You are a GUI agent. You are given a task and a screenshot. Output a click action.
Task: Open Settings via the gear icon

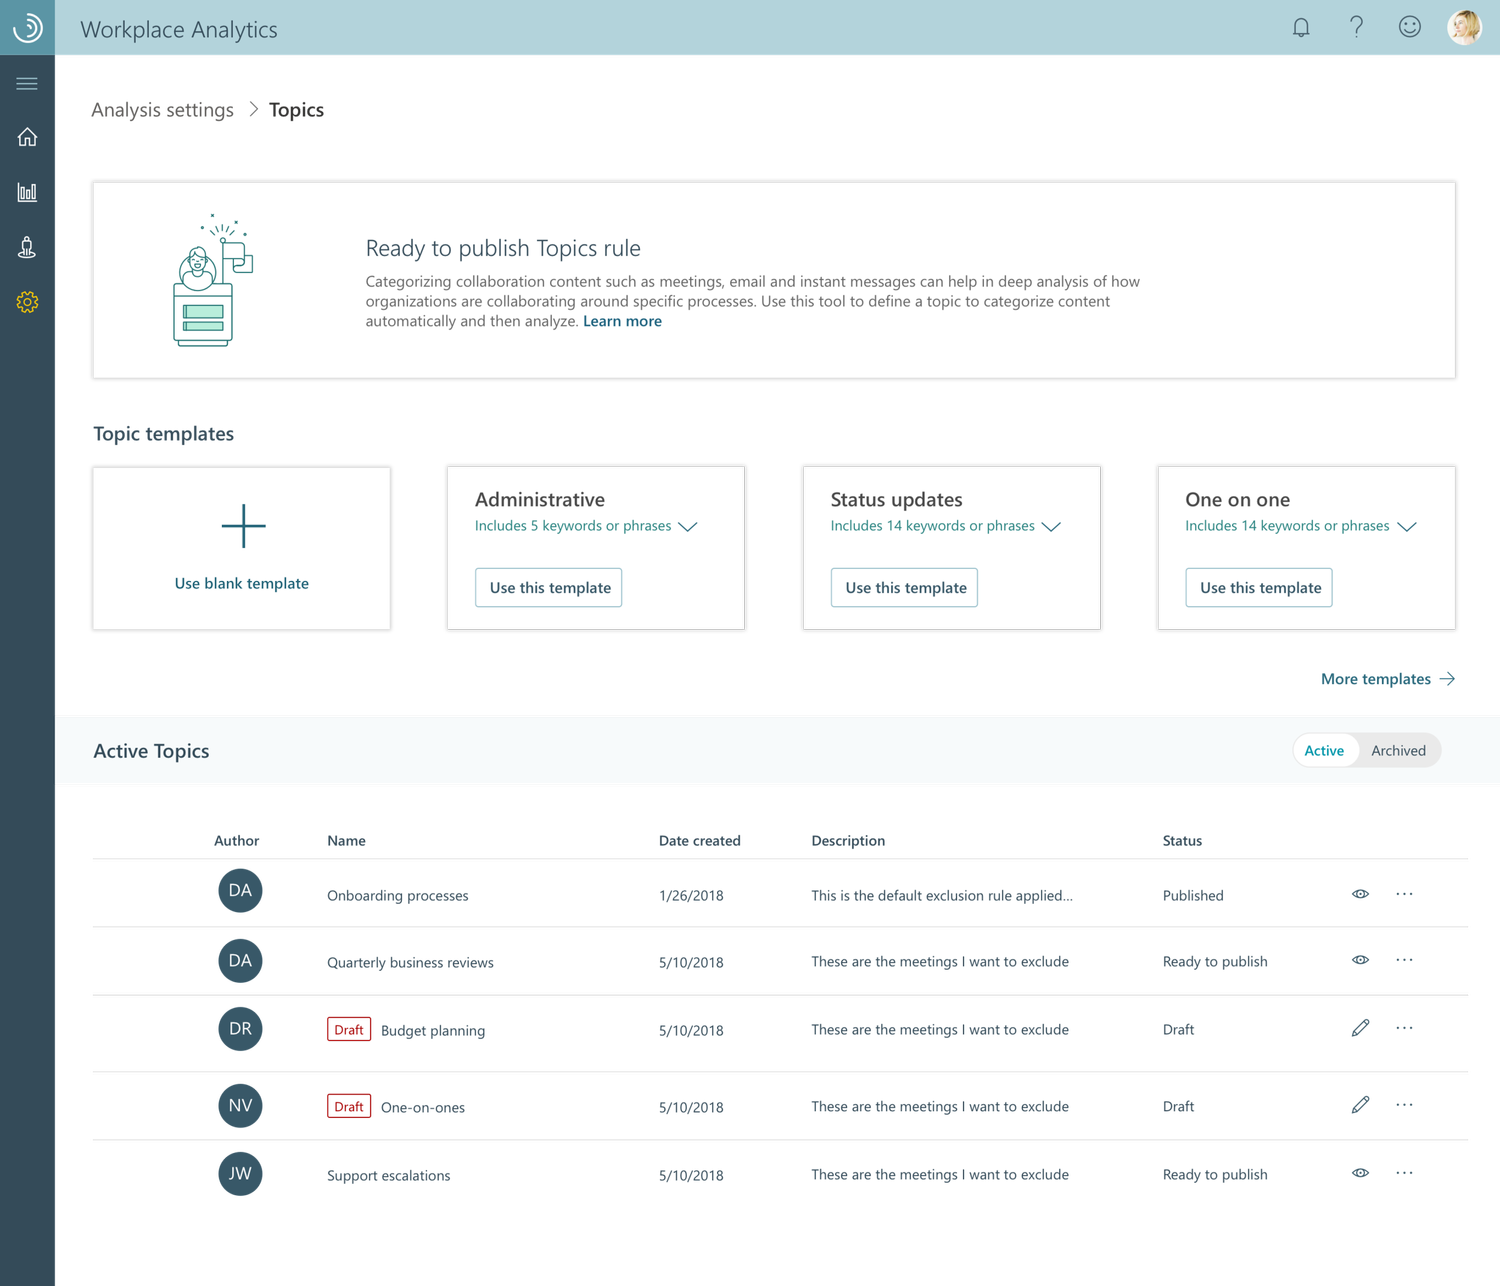pos(27,302)
